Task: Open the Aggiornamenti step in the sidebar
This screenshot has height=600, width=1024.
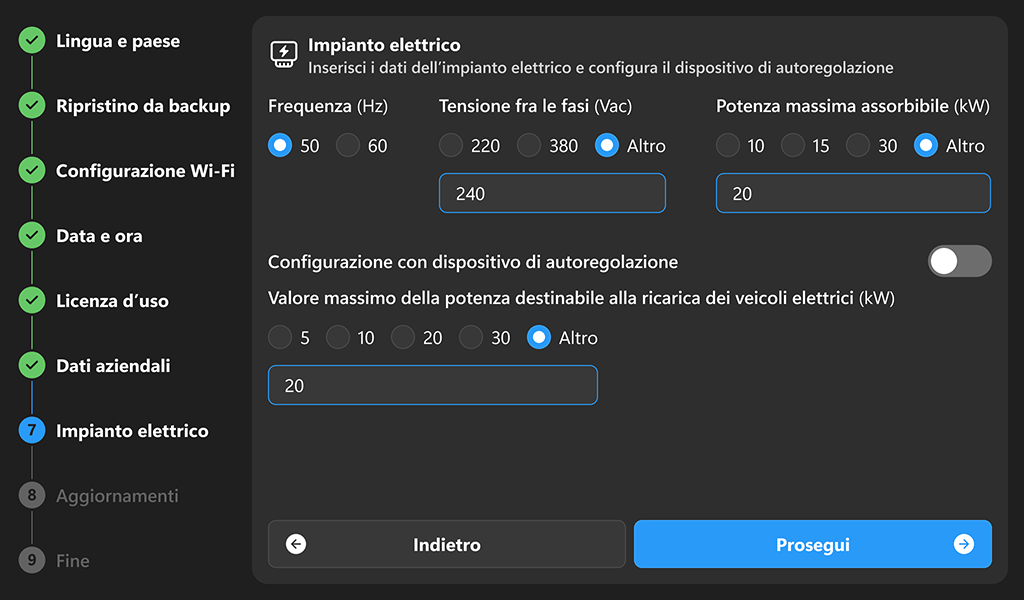Action: tap(118, 495)
